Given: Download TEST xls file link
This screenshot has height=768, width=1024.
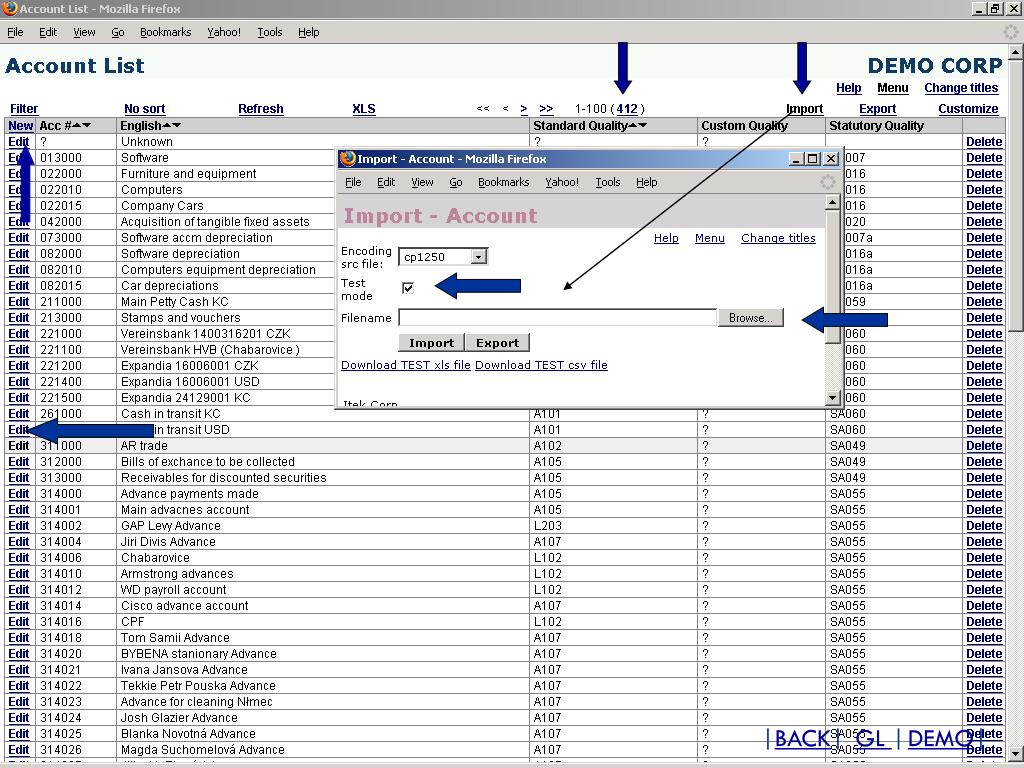Looking at the screenshot, I should click(x=406, y=365).
